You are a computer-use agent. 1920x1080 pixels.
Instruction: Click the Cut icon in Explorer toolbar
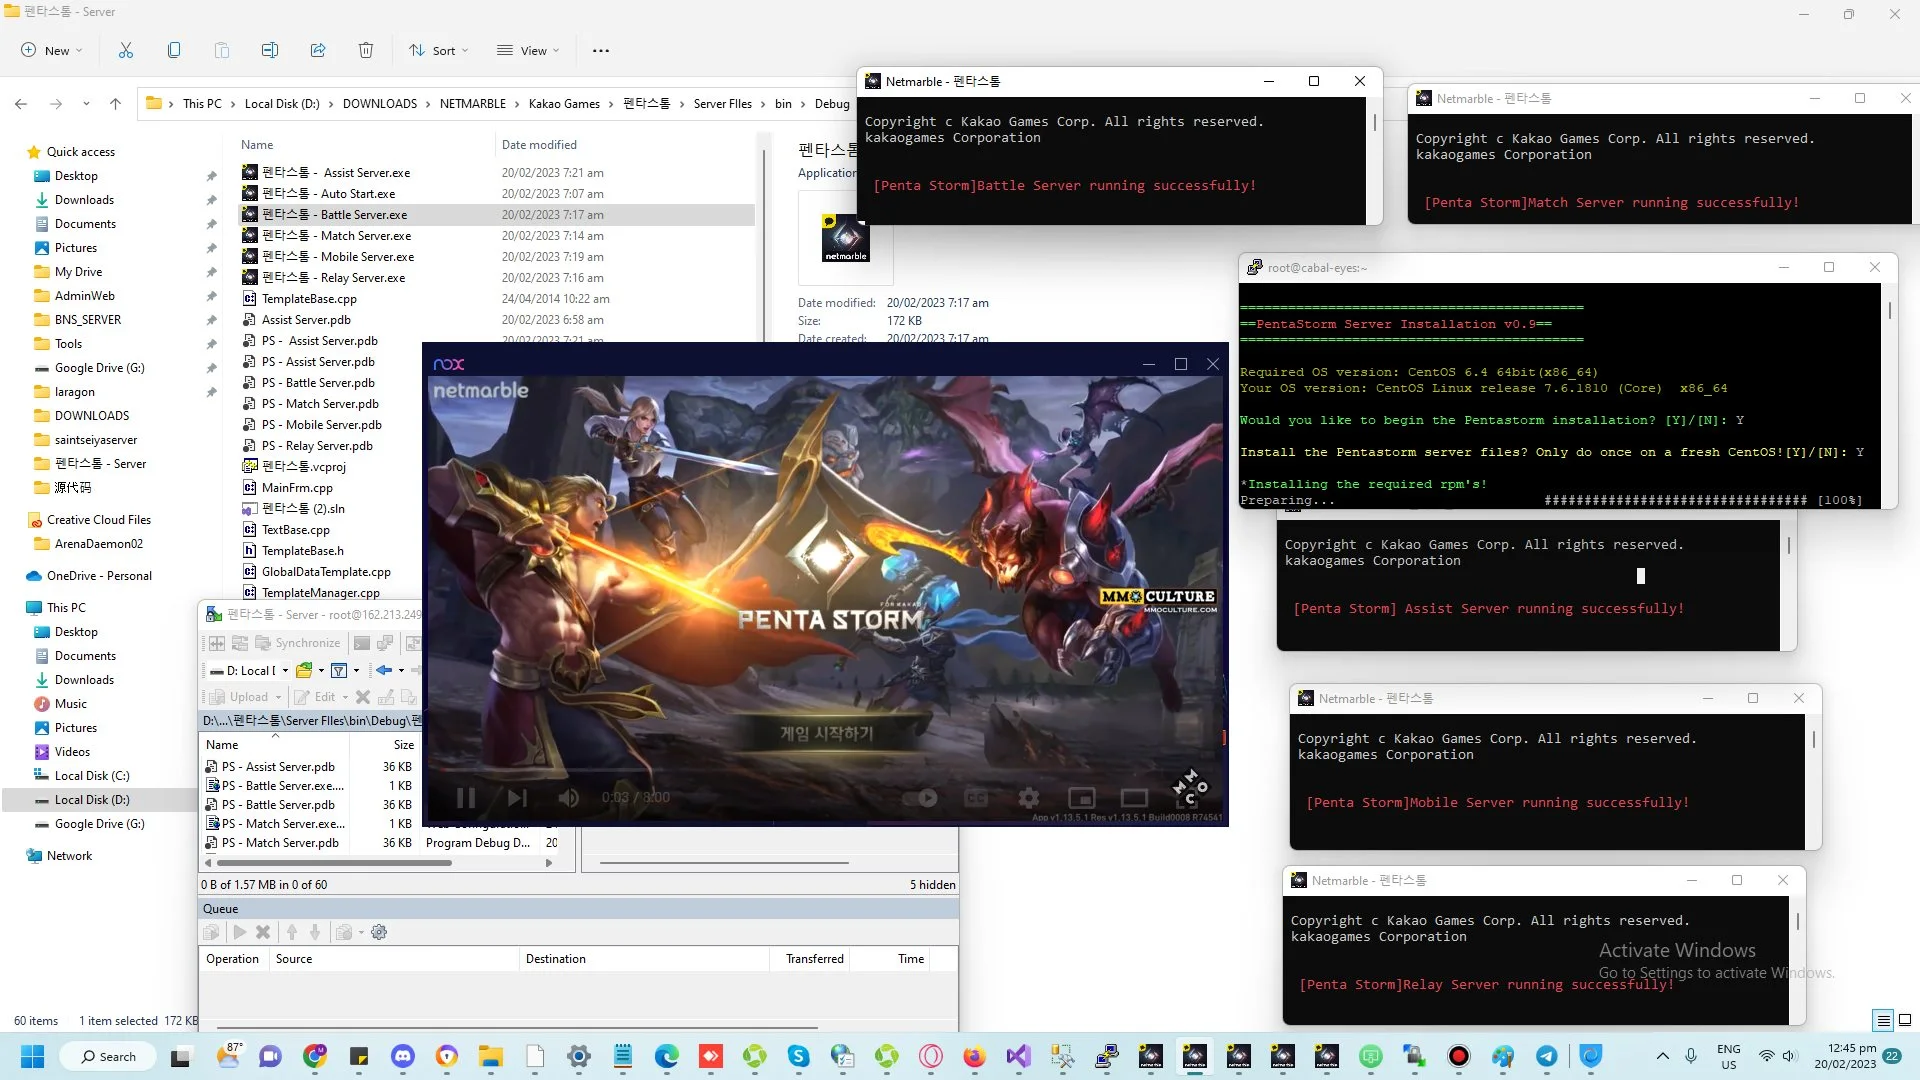click(x=126, y=51)
